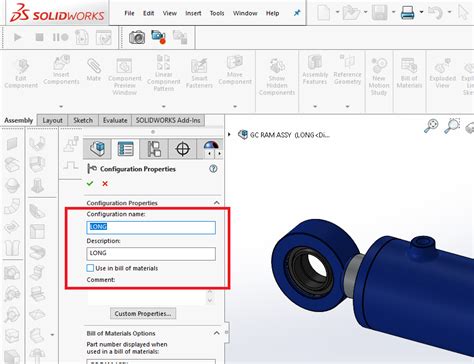This screenshot has width=474, height=364.
Task: Click New Motion Study tool
Action: pyautogui.click(x=379, y=77)
